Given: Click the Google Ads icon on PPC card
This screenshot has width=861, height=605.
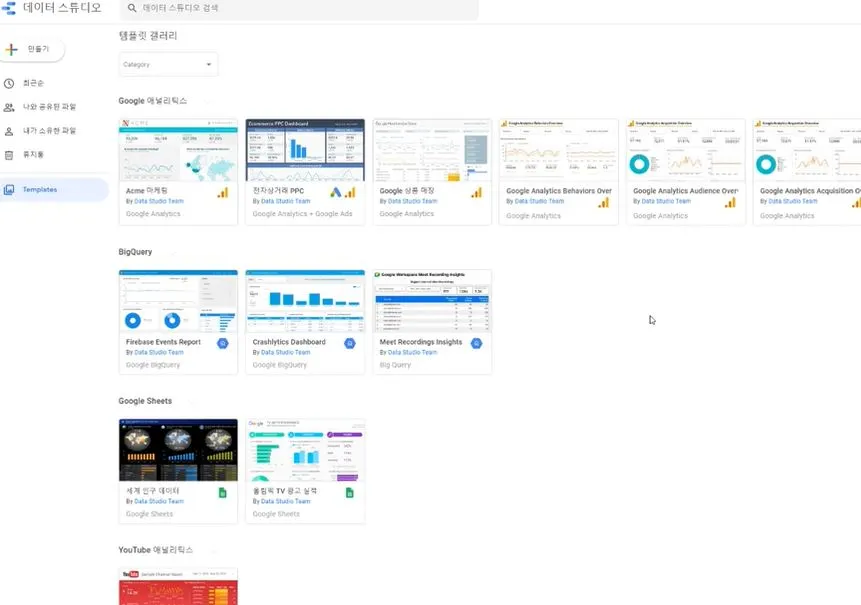Looking at the screenshot, I should (x=336, y=193).
